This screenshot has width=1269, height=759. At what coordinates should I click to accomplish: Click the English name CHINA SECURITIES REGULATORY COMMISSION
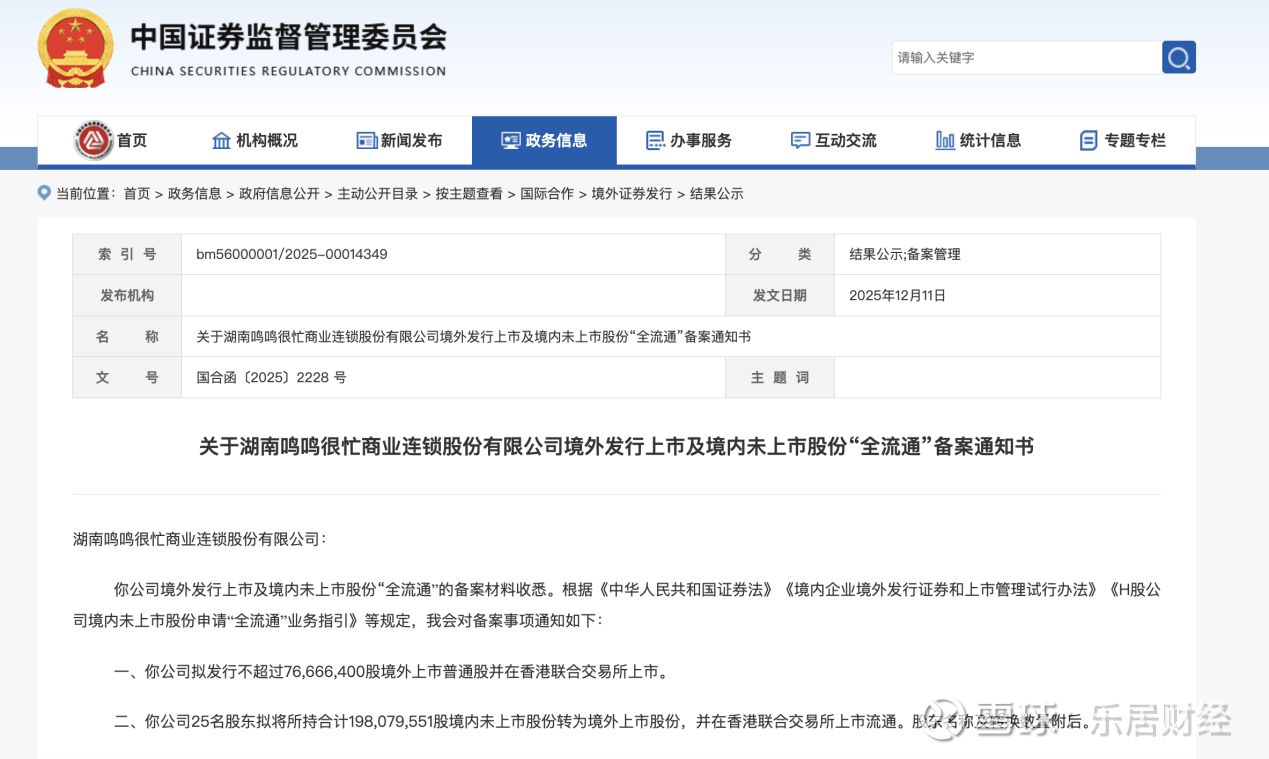point(288,71)
